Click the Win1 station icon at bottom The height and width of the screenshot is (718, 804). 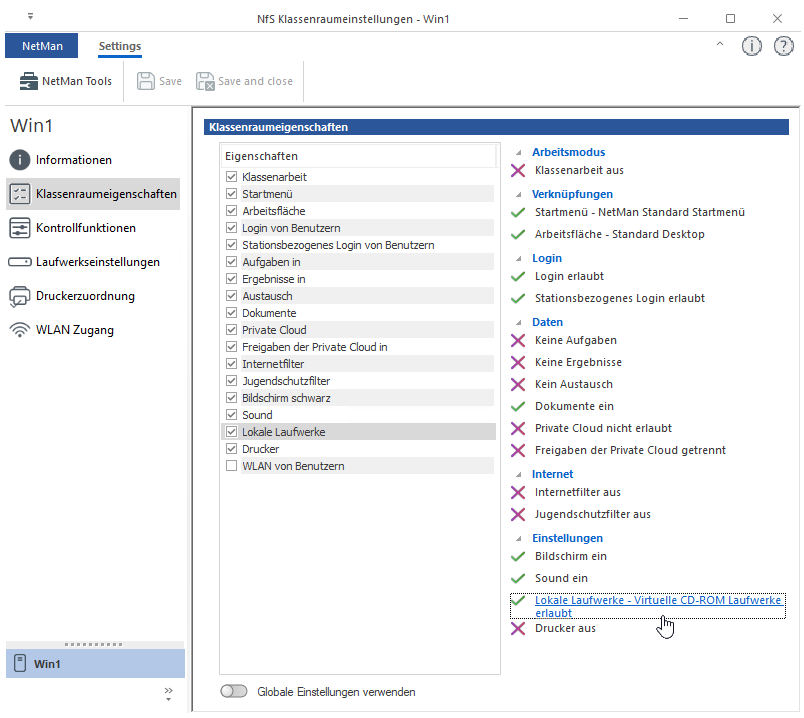click(20, 663)
